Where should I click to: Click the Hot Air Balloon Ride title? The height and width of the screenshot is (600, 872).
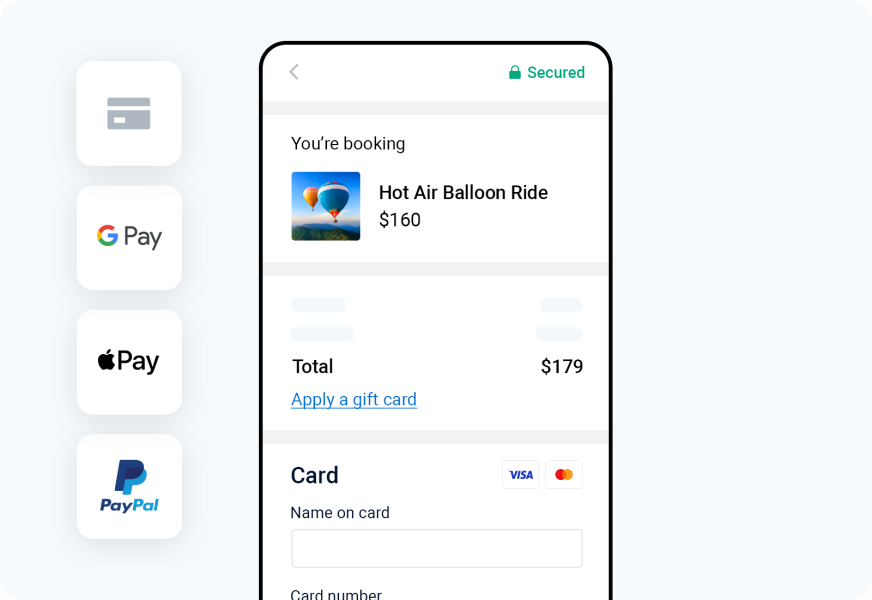click(463, 192)
